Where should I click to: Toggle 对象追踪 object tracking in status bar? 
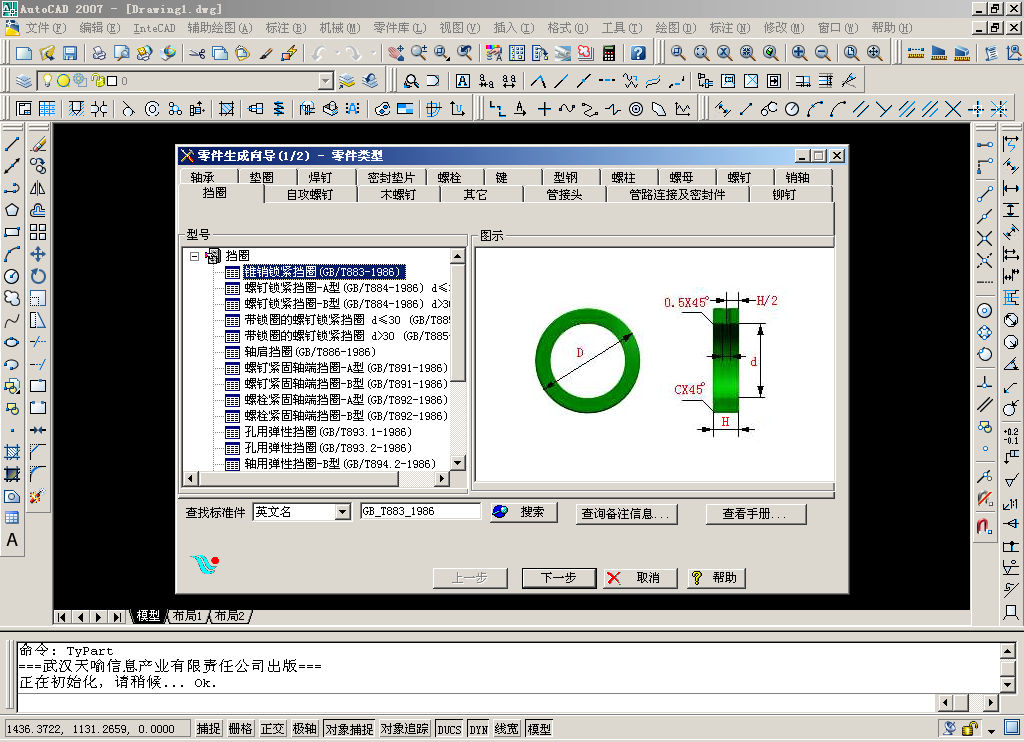(405, 728)
